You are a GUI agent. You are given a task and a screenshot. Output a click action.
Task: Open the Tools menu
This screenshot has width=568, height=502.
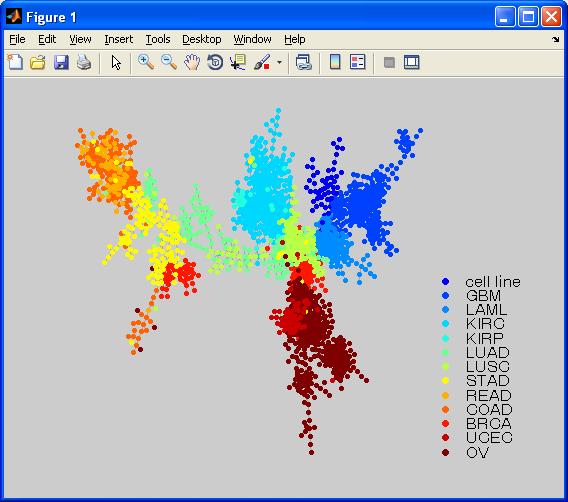[158, 39]
